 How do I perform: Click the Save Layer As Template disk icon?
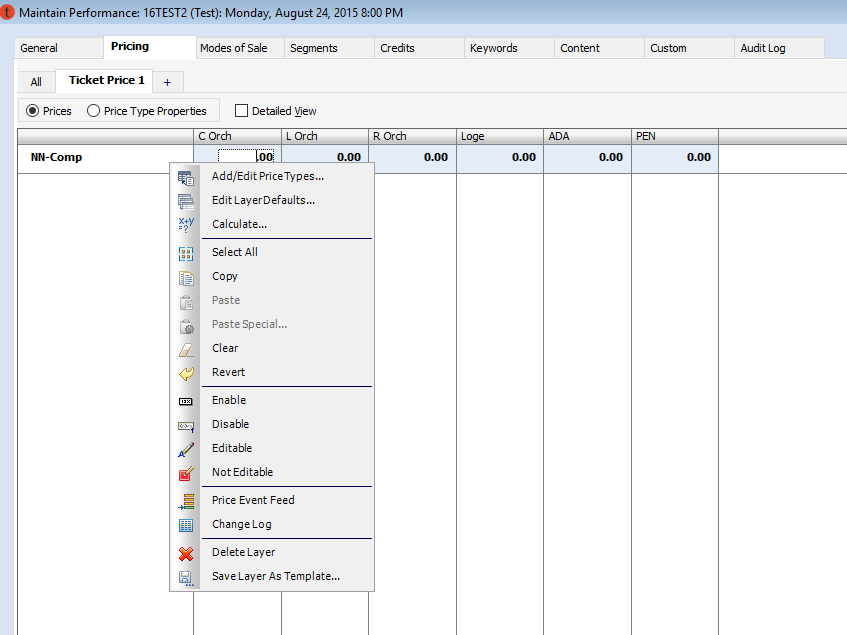[186, 578]
